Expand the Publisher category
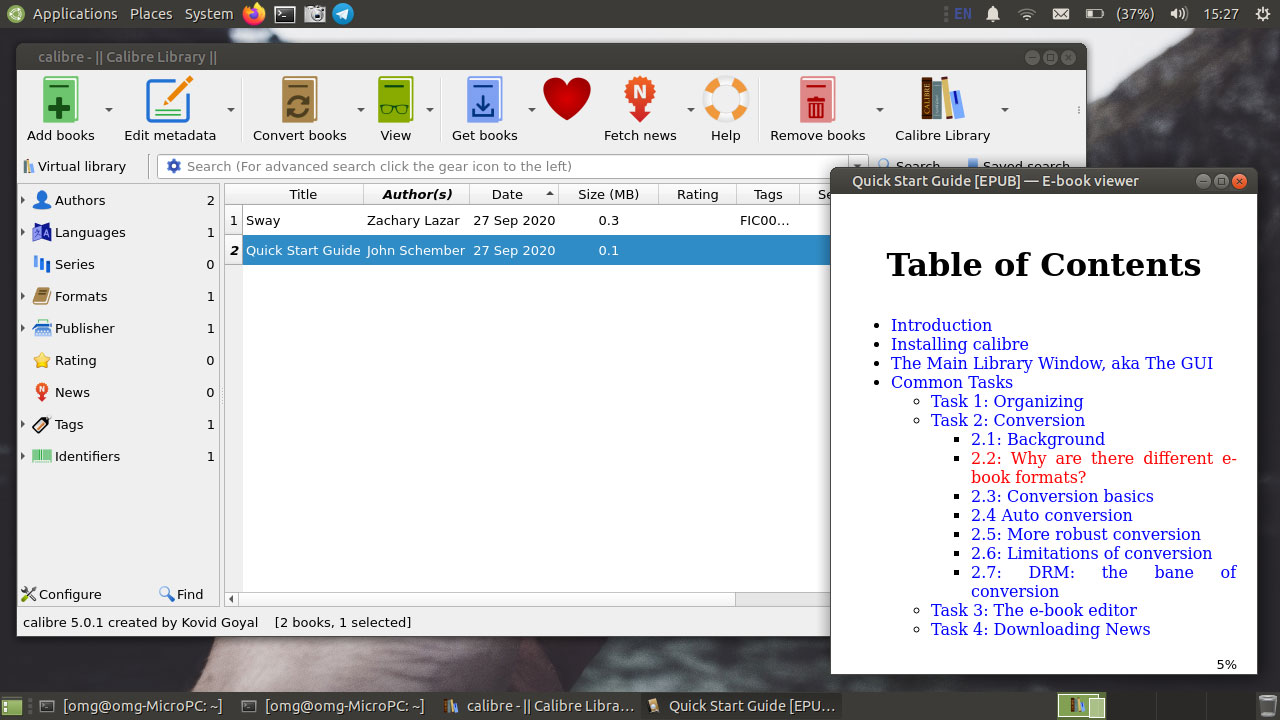This screenshot has height=720, width=1280. click(x=23, y=328)
